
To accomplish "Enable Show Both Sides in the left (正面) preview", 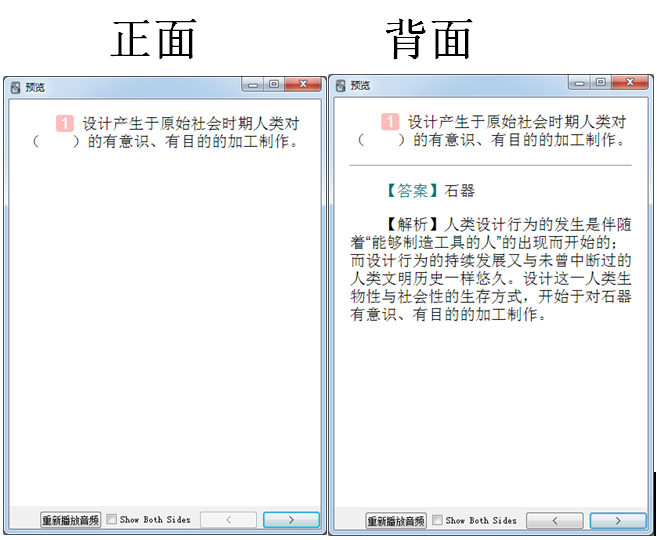I will click(x=111, y=519).
